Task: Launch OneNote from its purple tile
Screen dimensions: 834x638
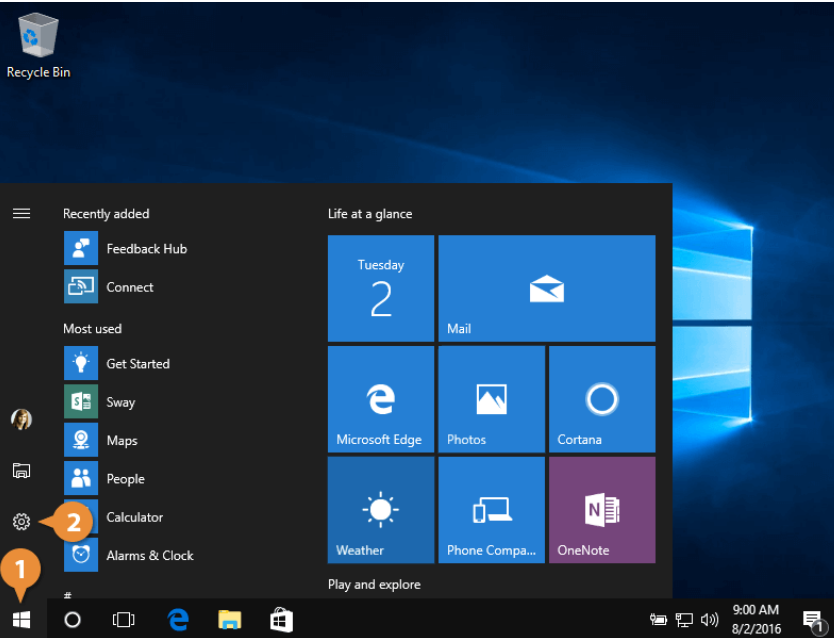Action: tap(602, 509)
